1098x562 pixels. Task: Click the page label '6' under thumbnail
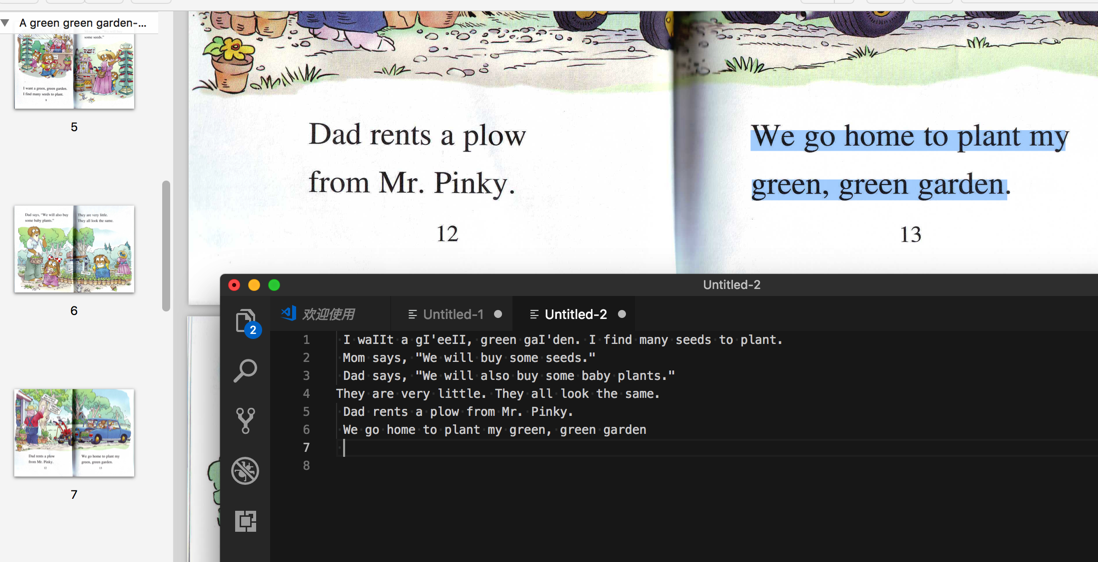pyautogui.click(x=74, y=311)
